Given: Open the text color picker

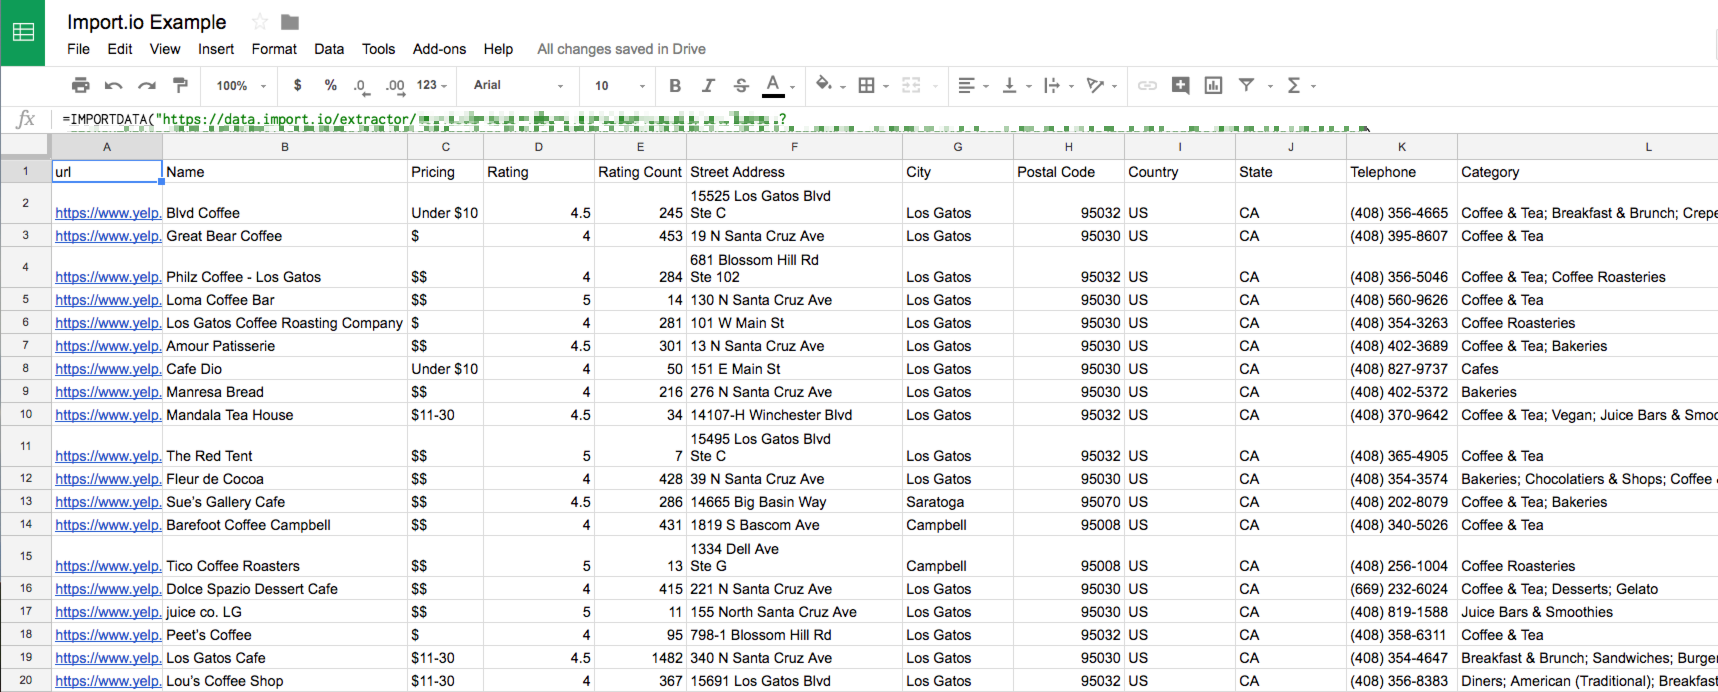Looking at the screenshot, I should (x=778, y=86).
